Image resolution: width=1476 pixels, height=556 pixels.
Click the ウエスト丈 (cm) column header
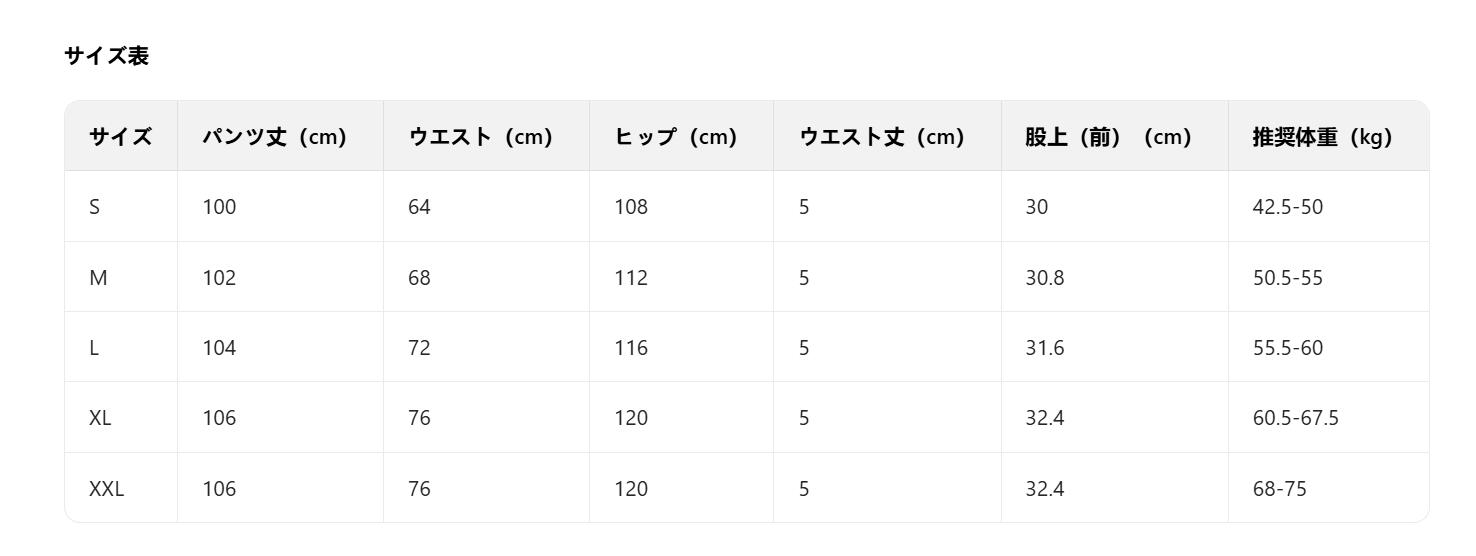point(881,137)
